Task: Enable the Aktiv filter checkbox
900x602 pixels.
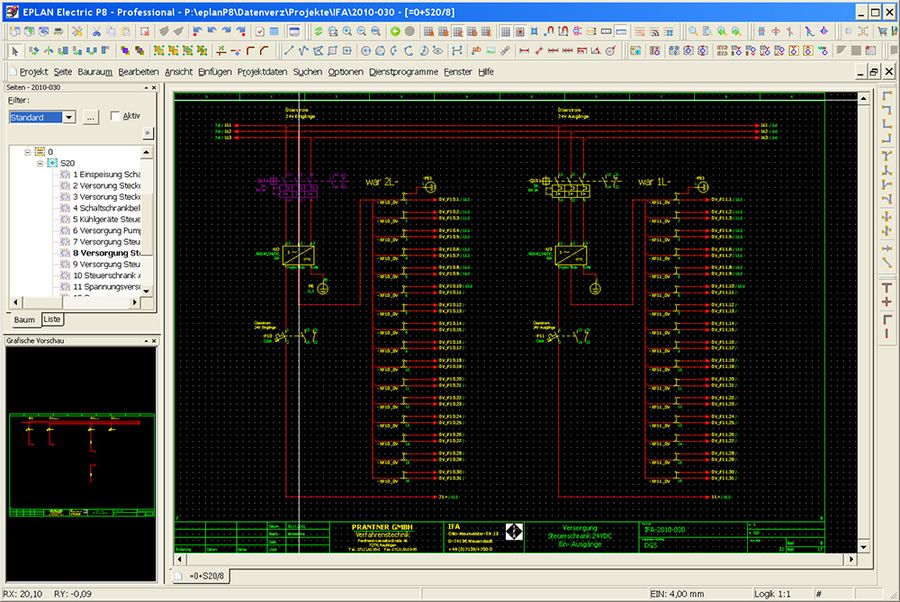Action: (115, 116)
